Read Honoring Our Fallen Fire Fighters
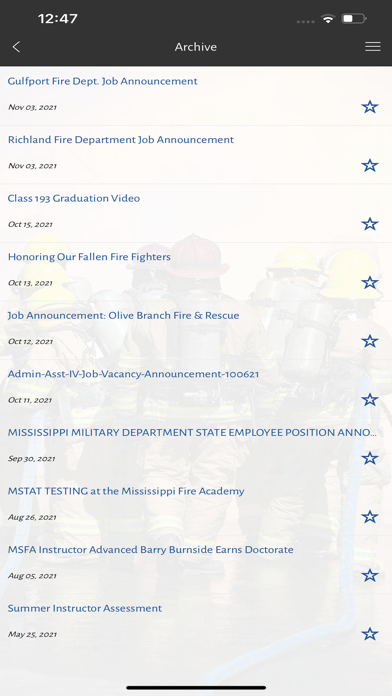The height and width of the screenshot is (696, 392). [x=89, y=257]
